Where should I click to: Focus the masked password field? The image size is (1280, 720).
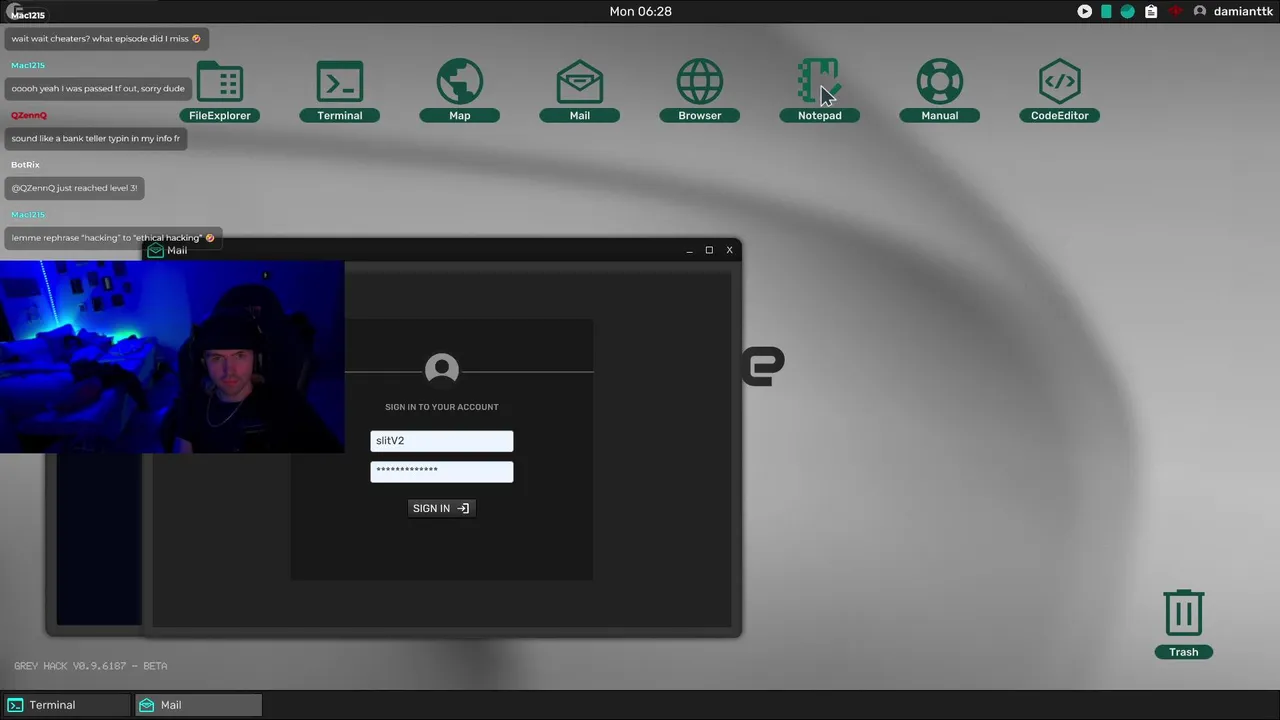click(x=442, y=471)
